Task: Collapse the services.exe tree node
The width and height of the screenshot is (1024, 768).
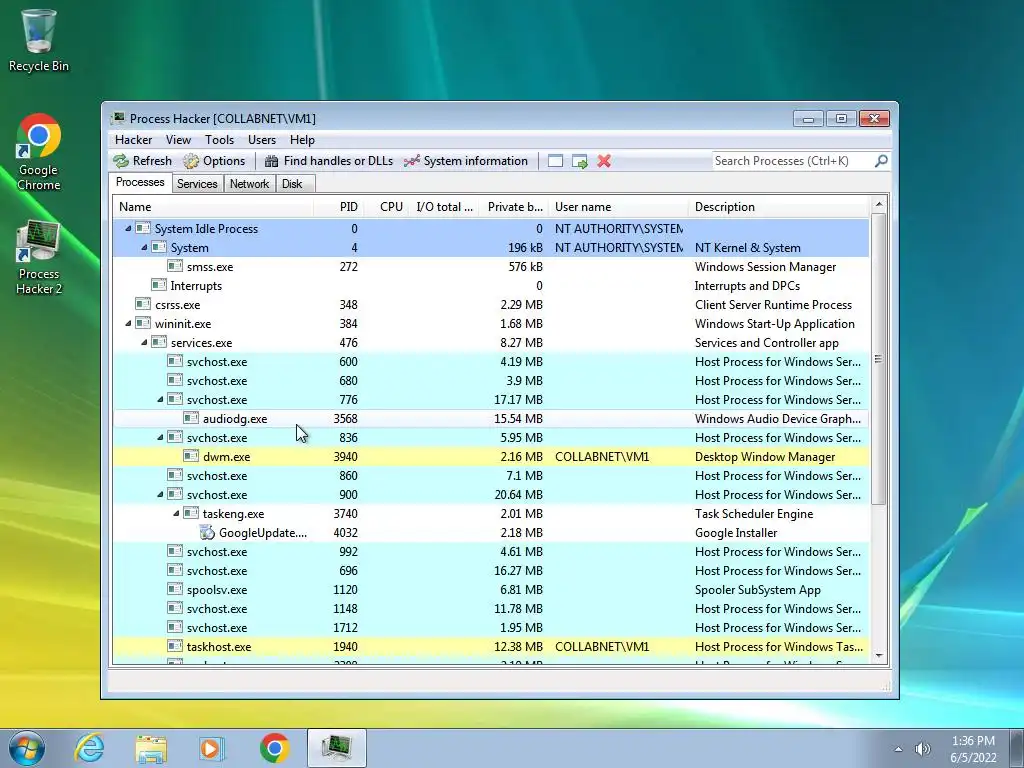Action: tap(144, 342)
